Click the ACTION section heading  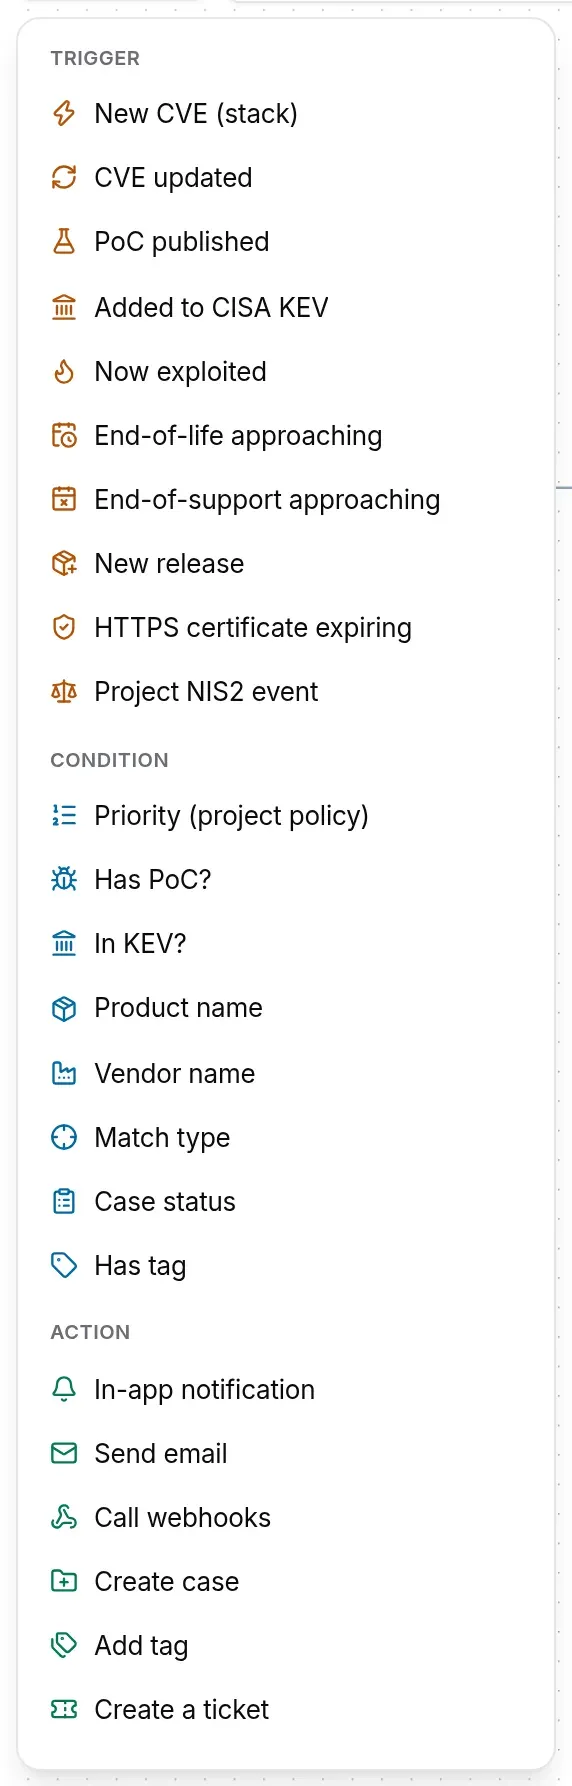(x=91, y=1333)
